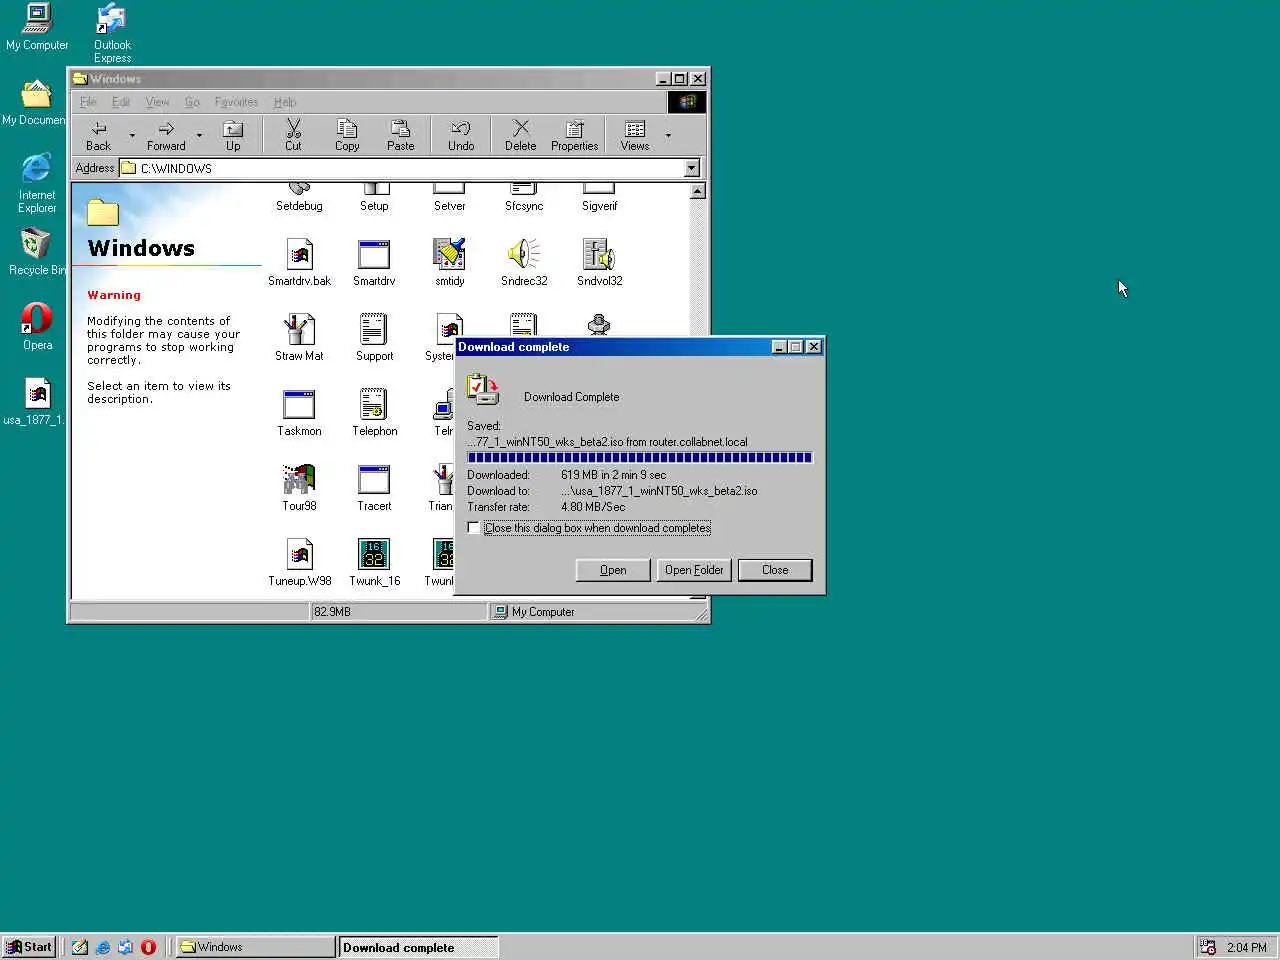Click the 'Download Complete' heading in the dialog

571,397
